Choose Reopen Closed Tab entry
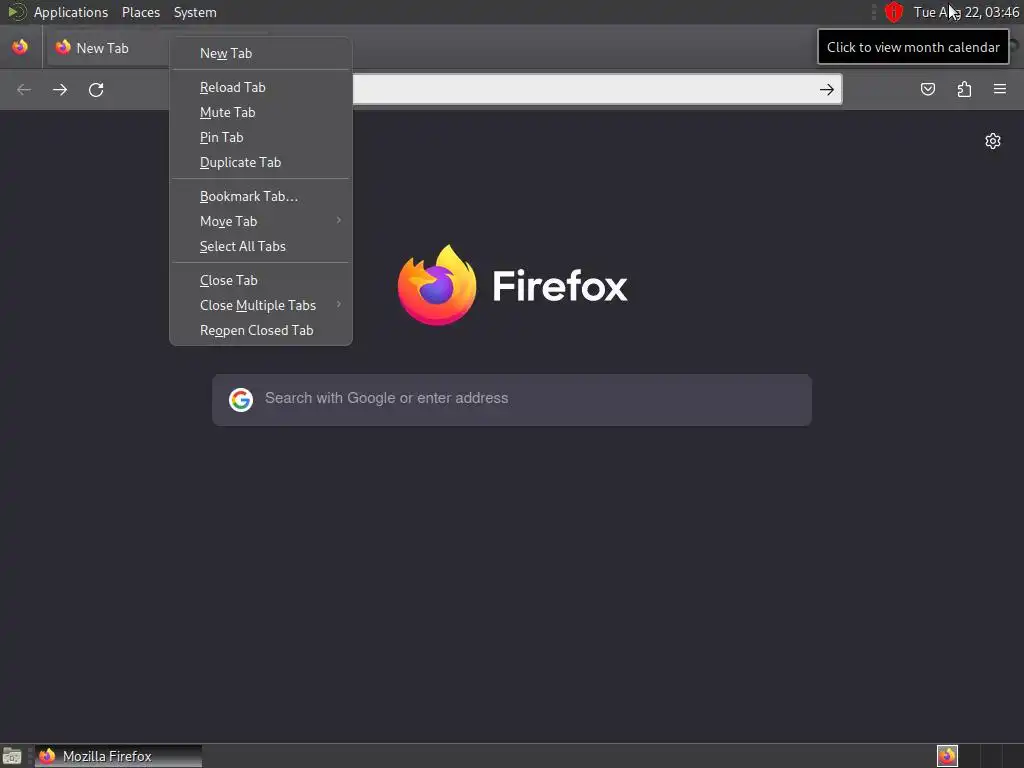This screenshot has width=1024, height=768. (261, 330)
